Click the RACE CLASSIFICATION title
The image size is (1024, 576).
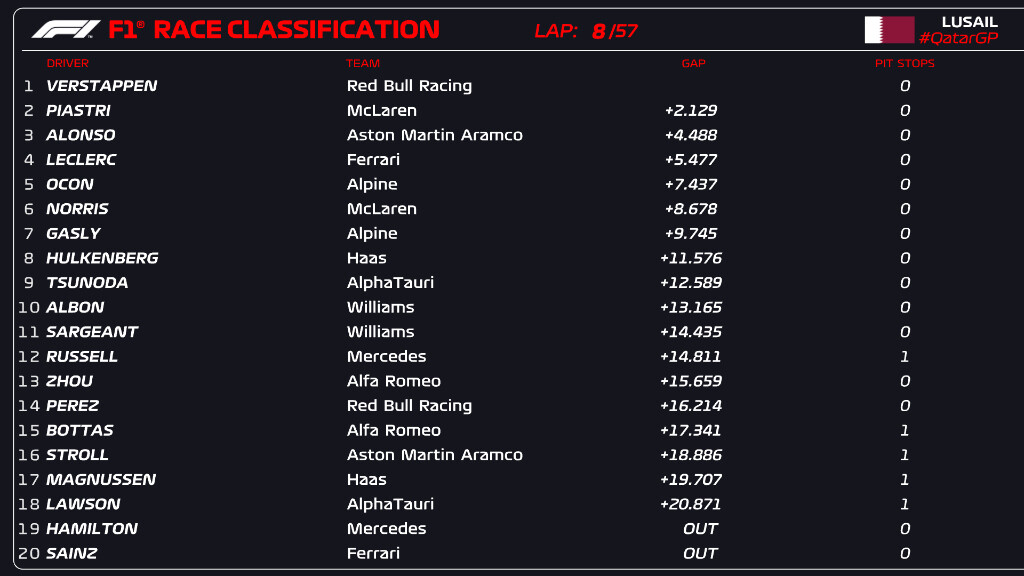click(x=296, y=29)
